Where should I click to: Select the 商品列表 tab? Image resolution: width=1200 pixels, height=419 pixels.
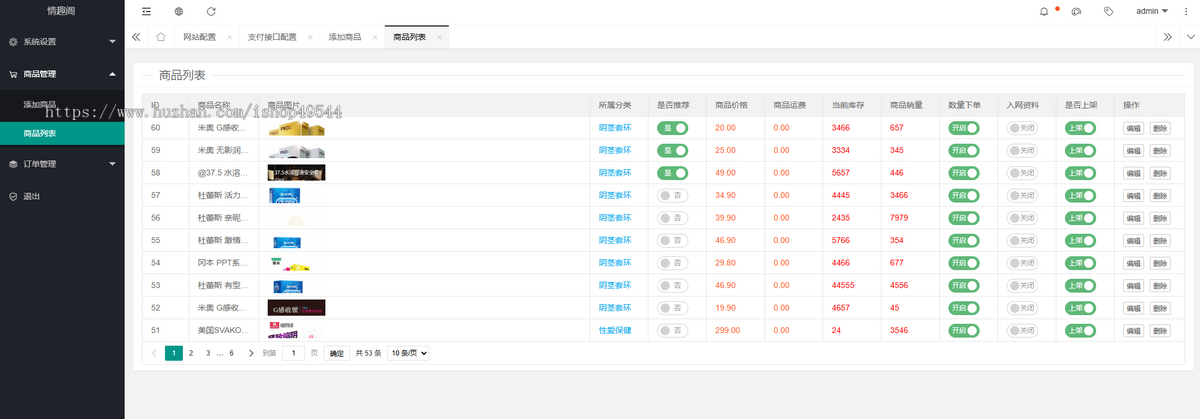pyautogui.click(x=409, y=37)
